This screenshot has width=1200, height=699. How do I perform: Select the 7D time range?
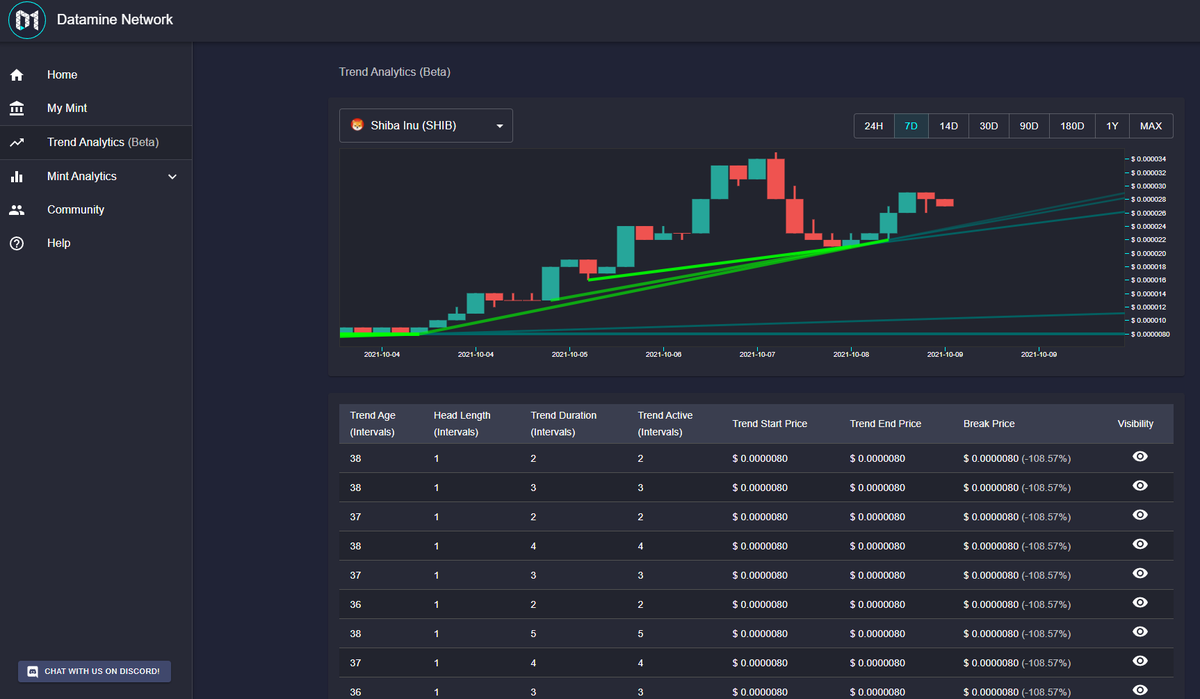coord(911,126)
